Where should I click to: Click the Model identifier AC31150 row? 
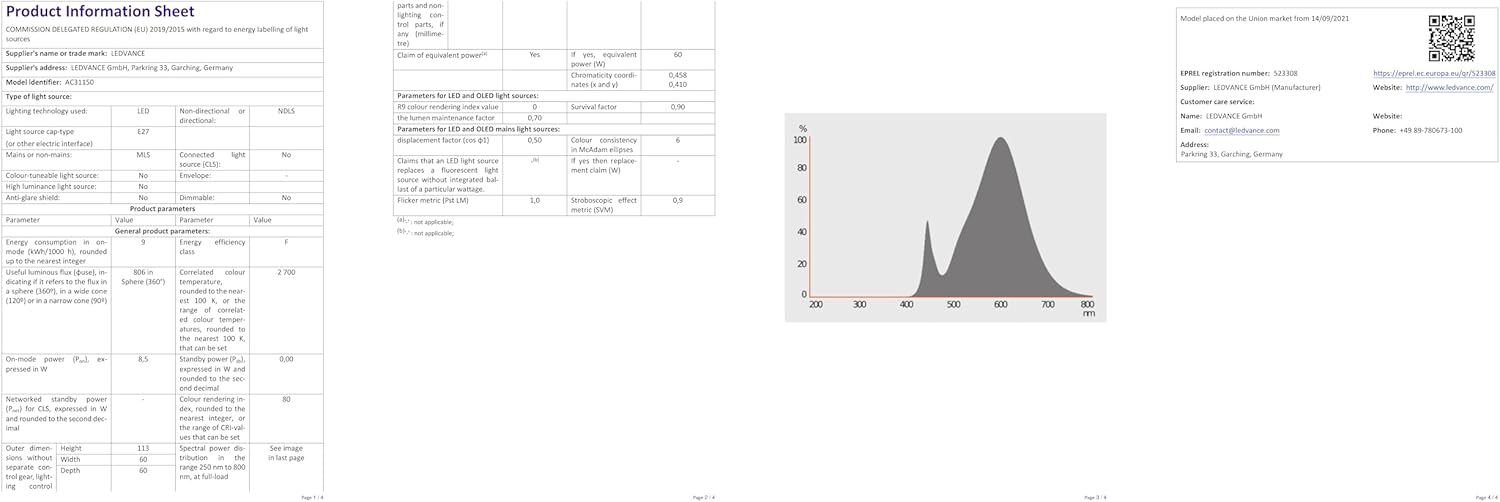click(x=50, y=82)
